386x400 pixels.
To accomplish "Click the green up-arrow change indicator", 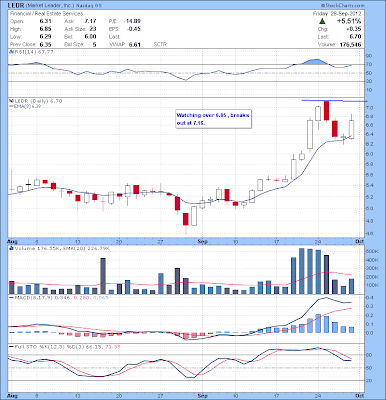I will [x=322, y=21].
